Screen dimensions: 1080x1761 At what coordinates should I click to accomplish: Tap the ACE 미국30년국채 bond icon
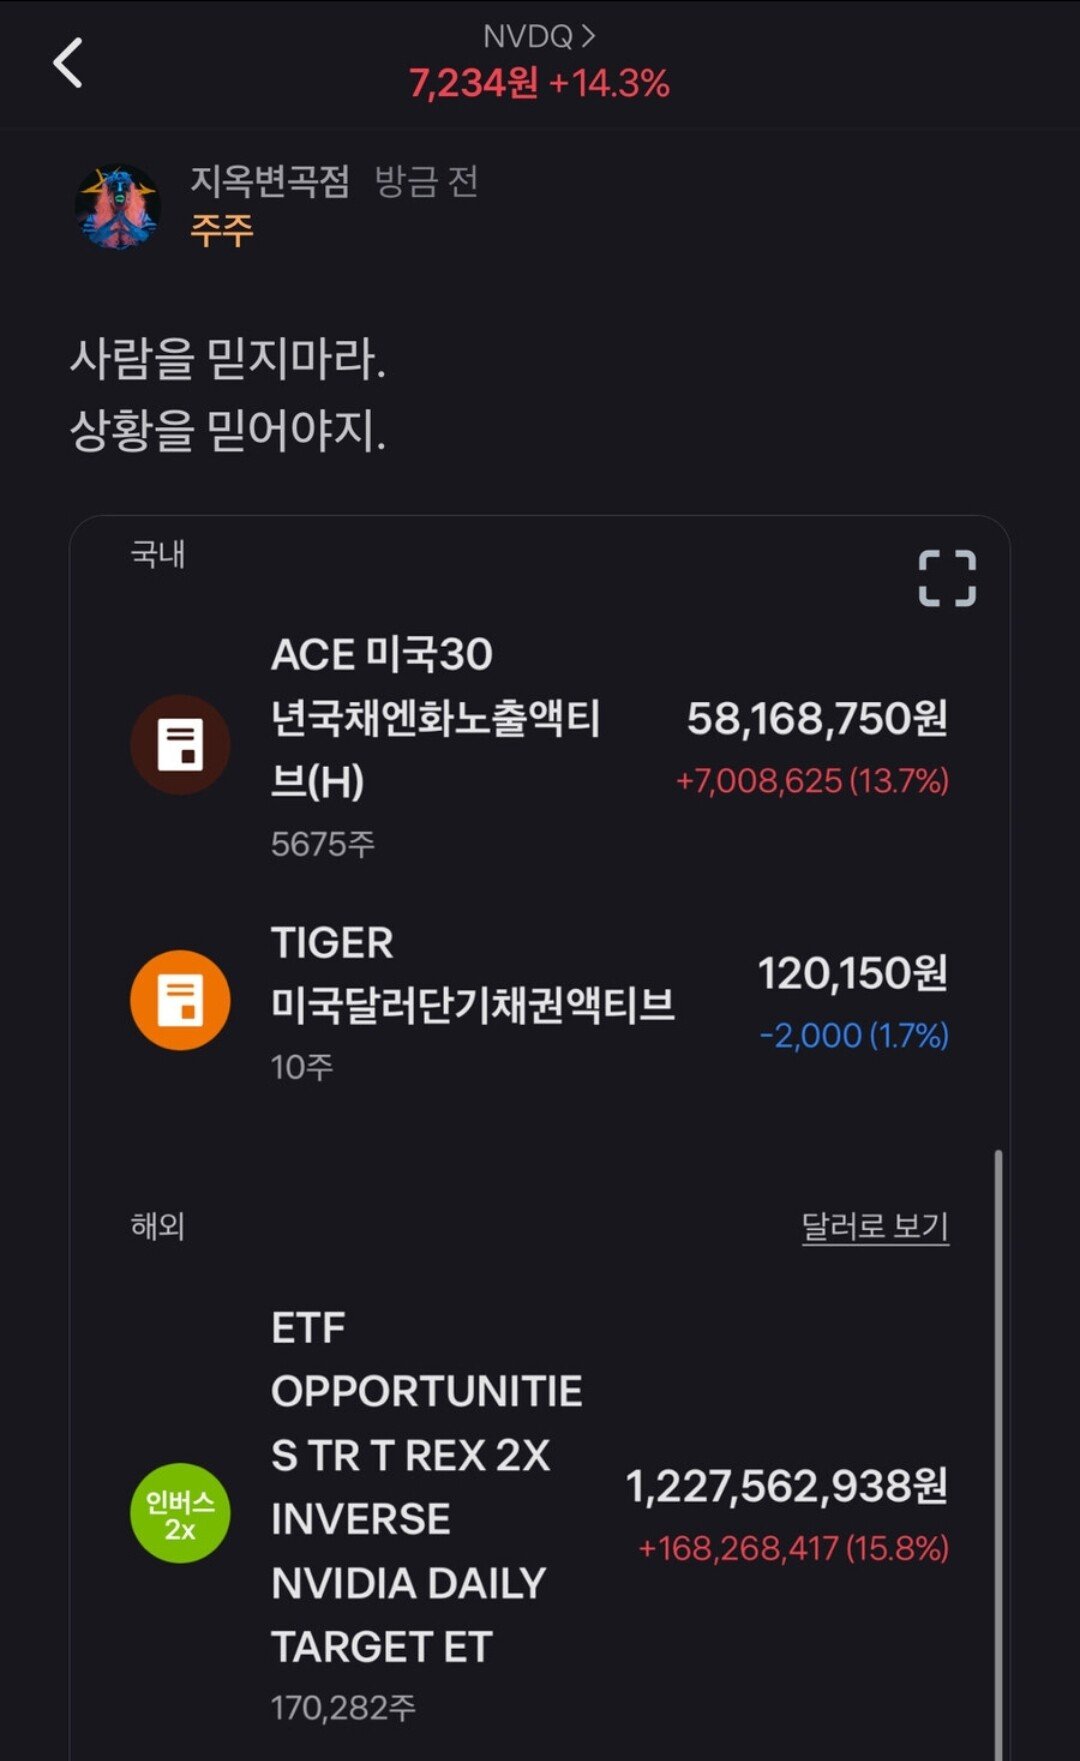pos(180,745)
